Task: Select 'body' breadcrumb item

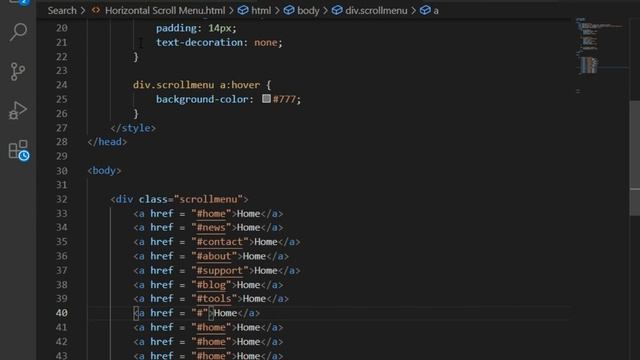Action: 308,11
